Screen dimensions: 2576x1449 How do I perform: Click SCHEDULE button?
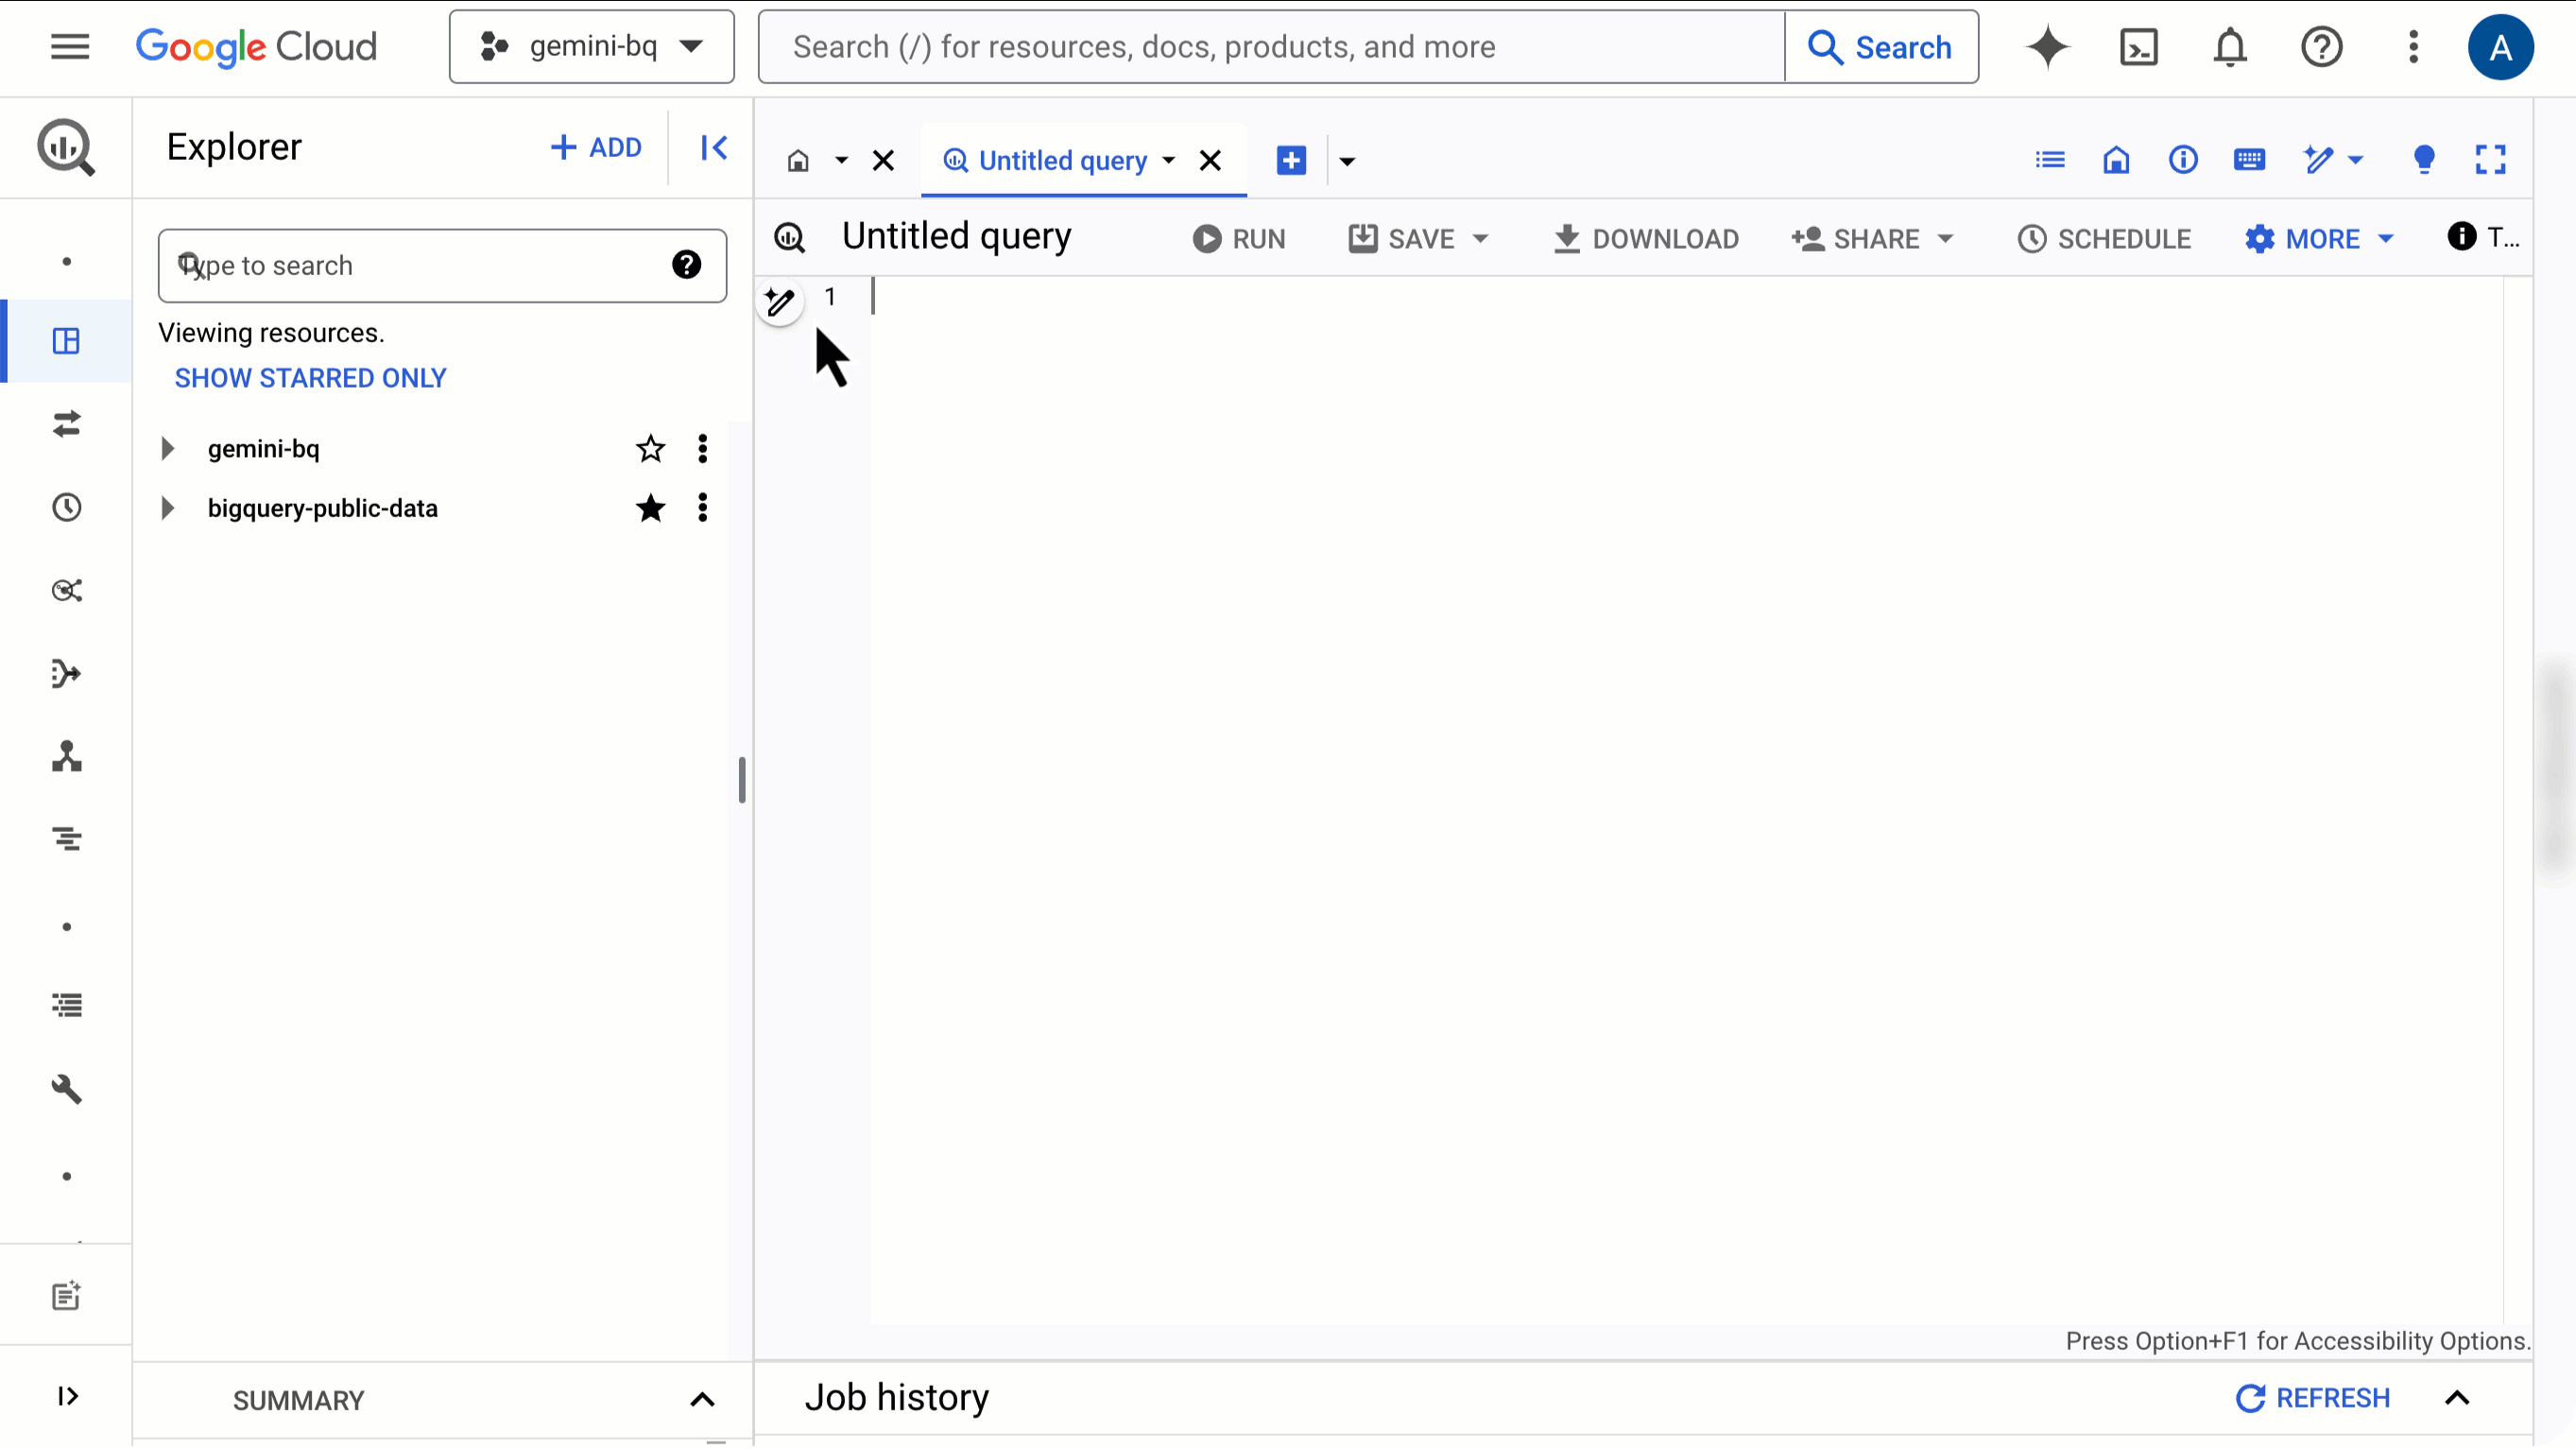(2104, 239)
